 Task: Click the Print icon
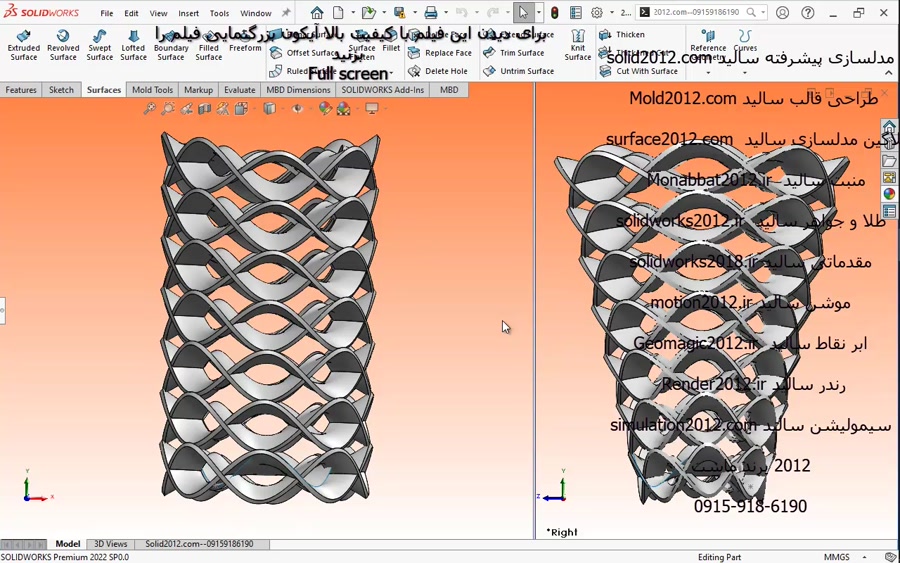(x=430, y=12)
